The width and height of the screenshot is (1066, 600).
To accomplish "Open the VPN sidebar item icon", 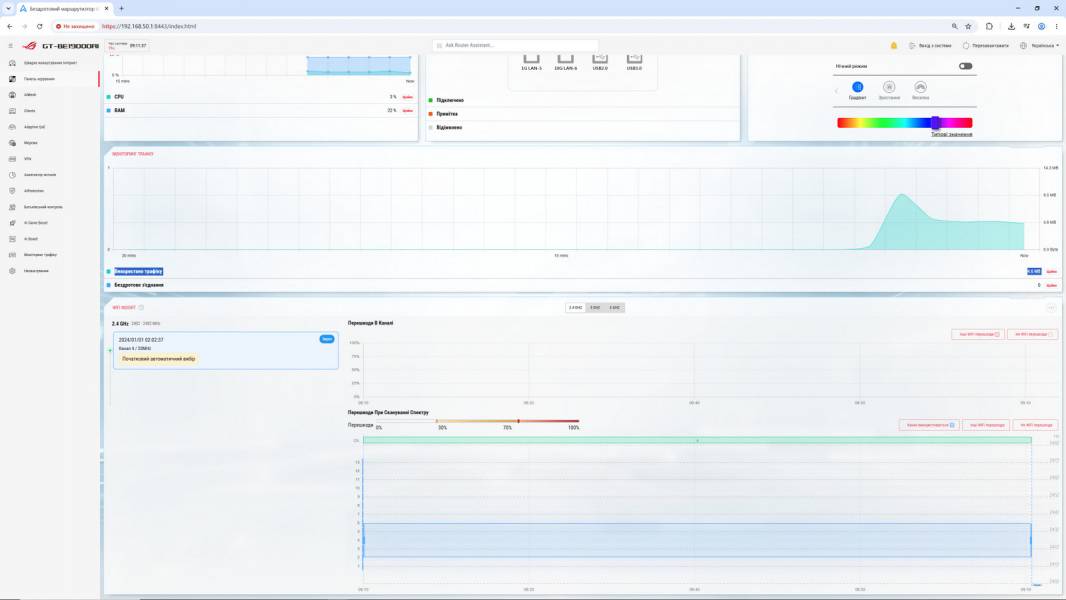I will tap(12, 159).
